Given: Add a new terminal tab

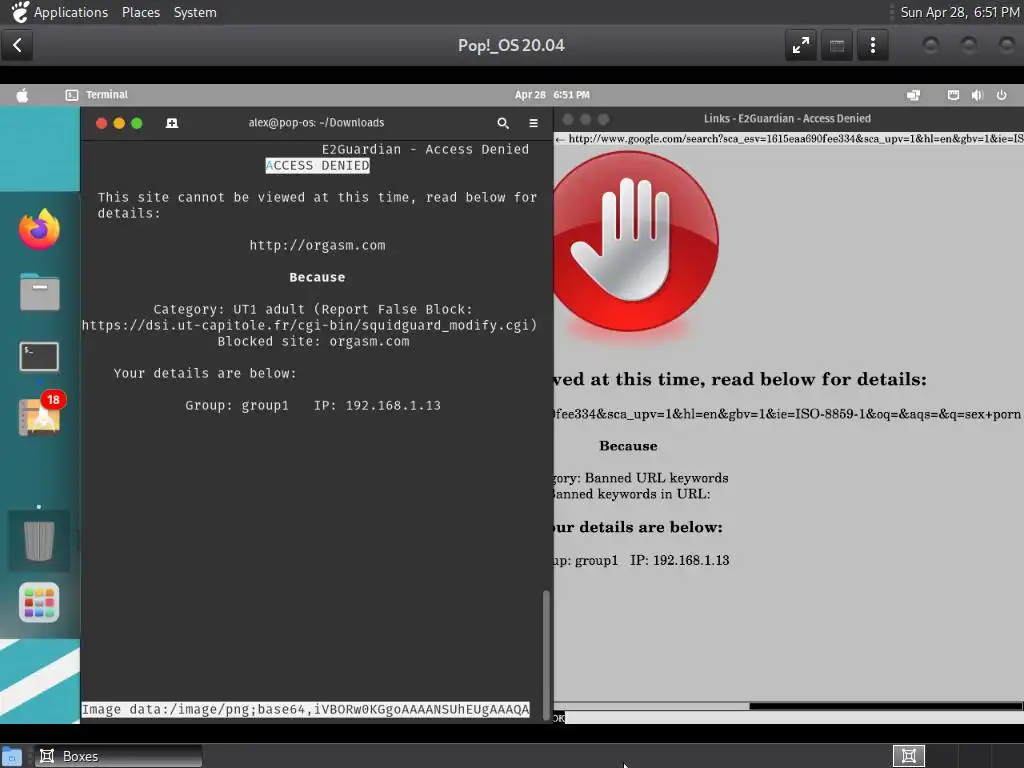Looking at the screenshot, I should pos(172,123).
